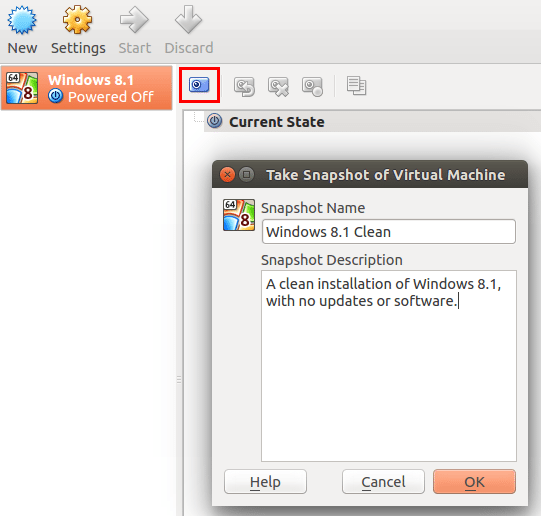541x516 pixels.
Task: Click the Windows 8 icon in dialog
Action: [239, 215]
